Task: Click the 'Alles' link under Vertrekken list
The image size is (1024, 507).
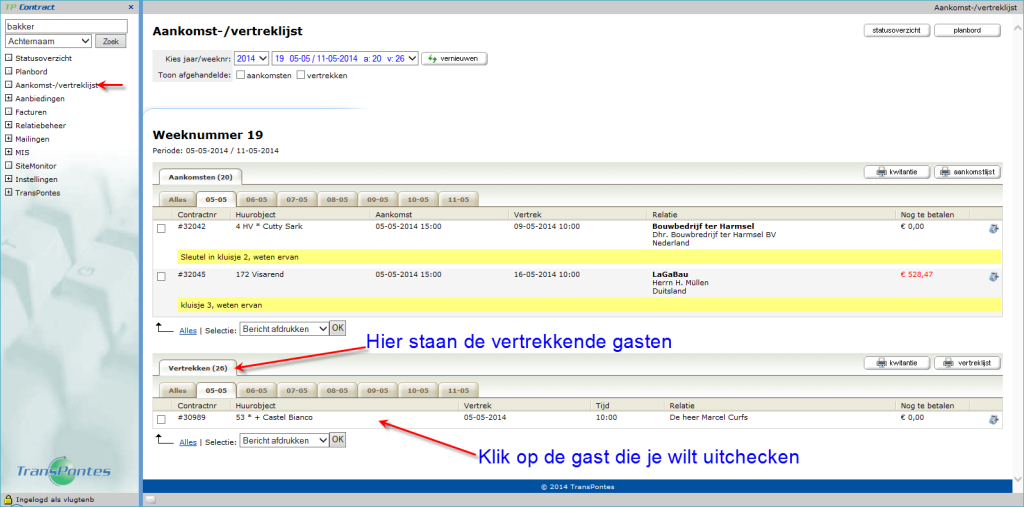Action: (x=188, y=440)
